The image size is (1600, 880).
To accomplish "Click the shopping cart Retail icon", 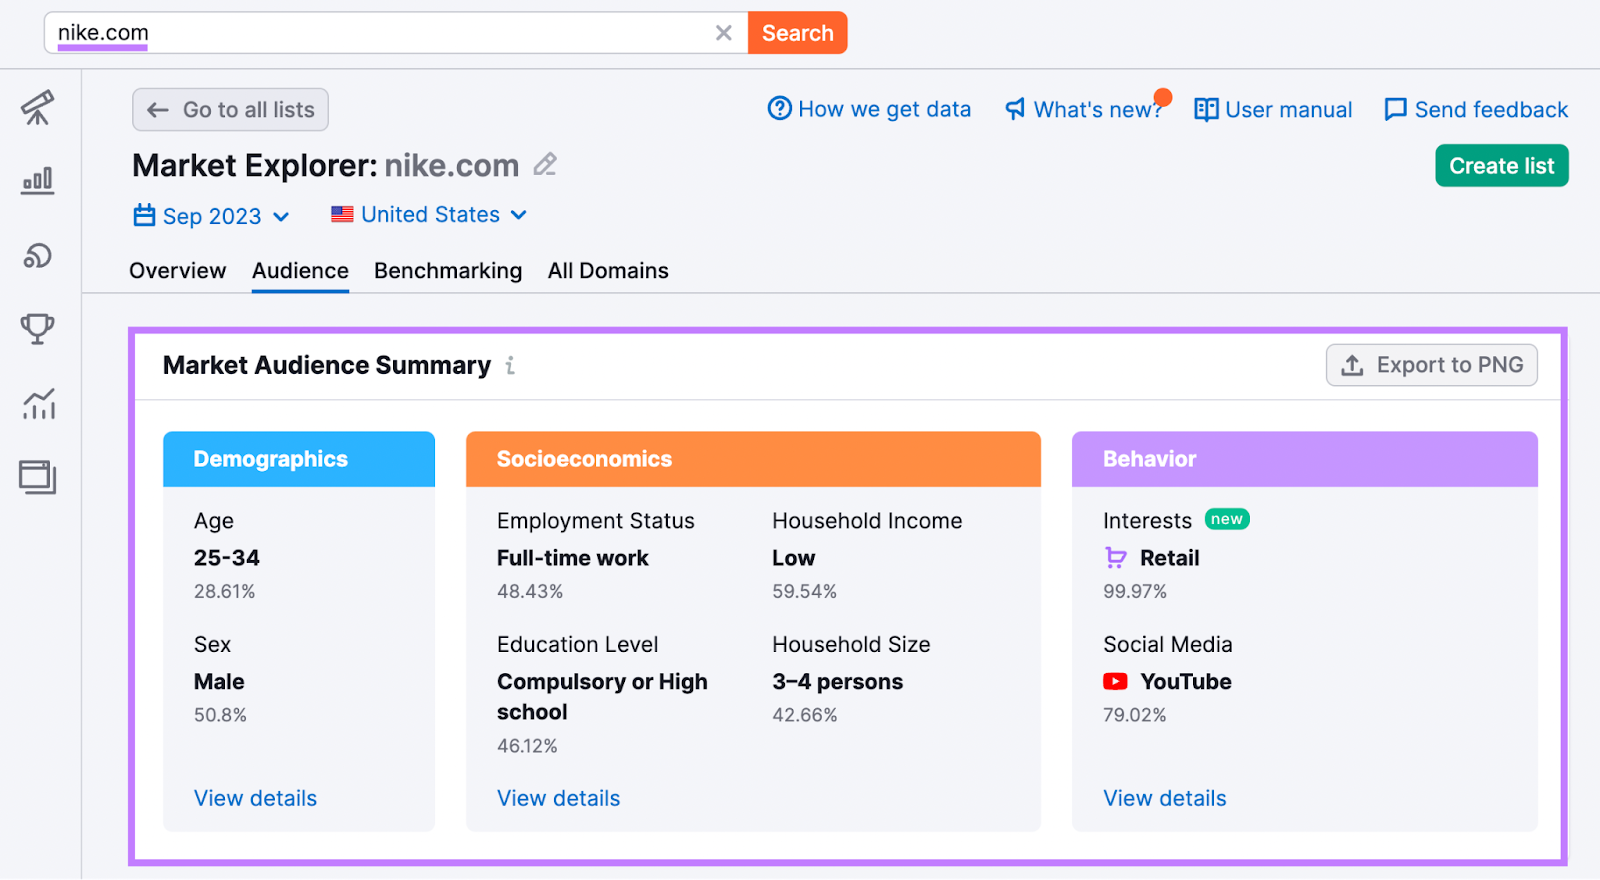I will (x=1115, y=558).
